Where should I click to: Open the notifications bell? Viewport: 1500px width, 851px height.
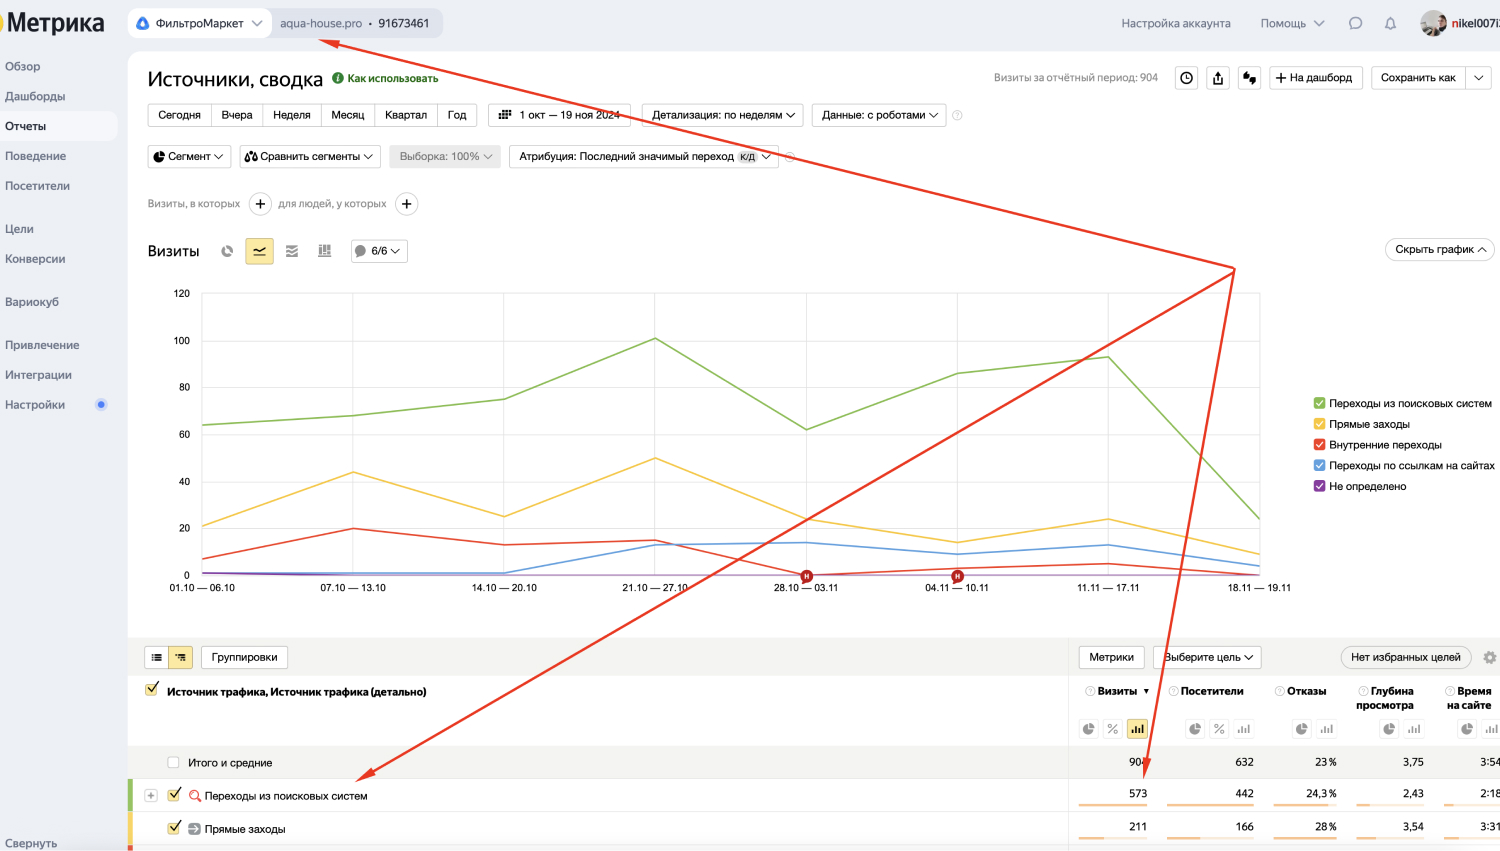point(1390,23)
